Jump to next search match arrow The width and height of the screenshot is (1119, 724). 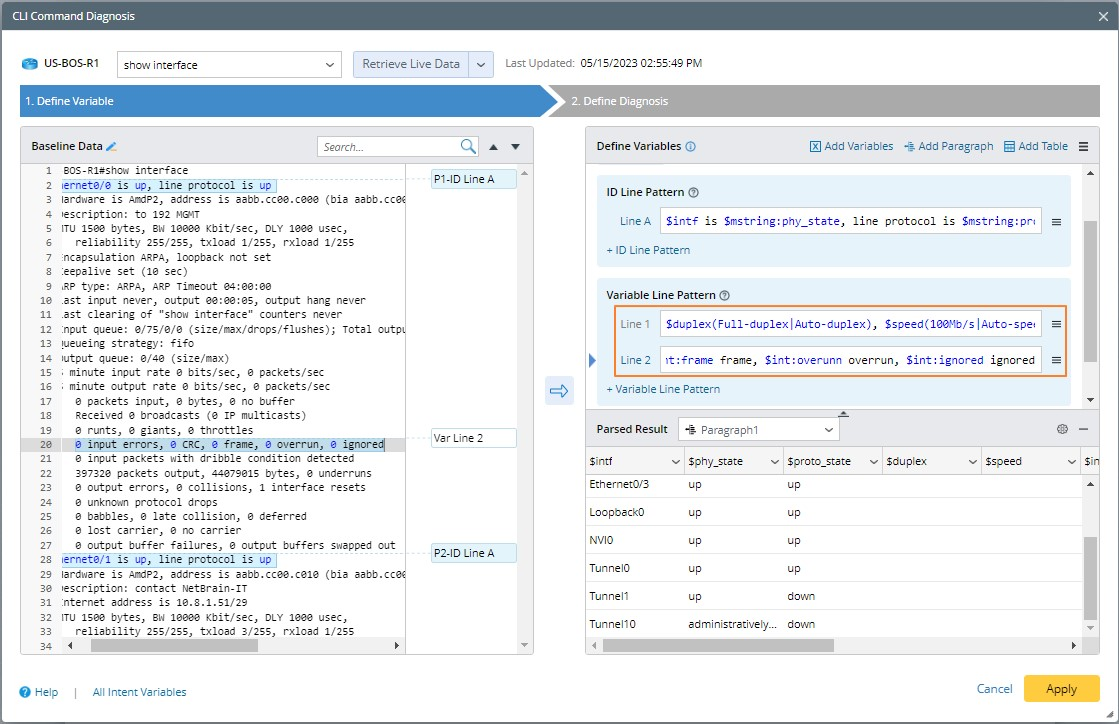point(516,147)
